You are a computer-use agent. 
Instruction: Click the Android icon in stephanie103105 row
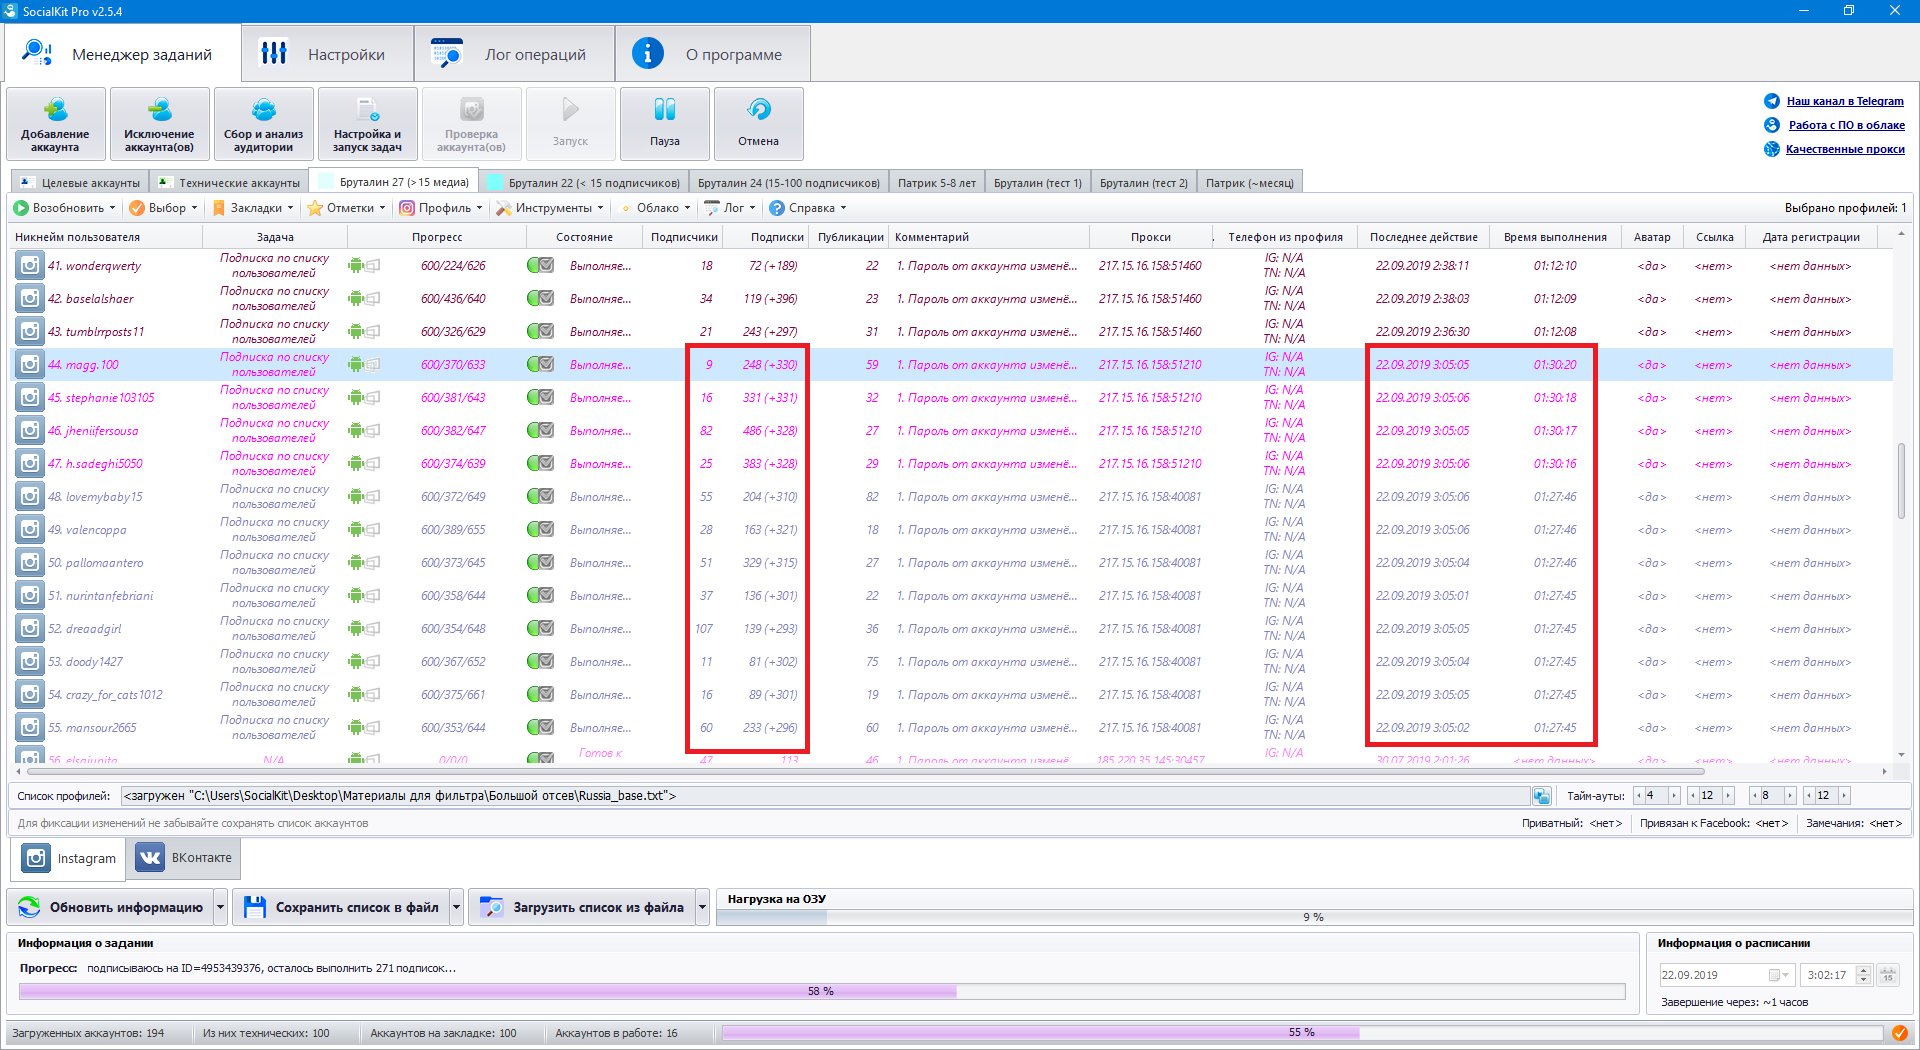pos(356,397)
